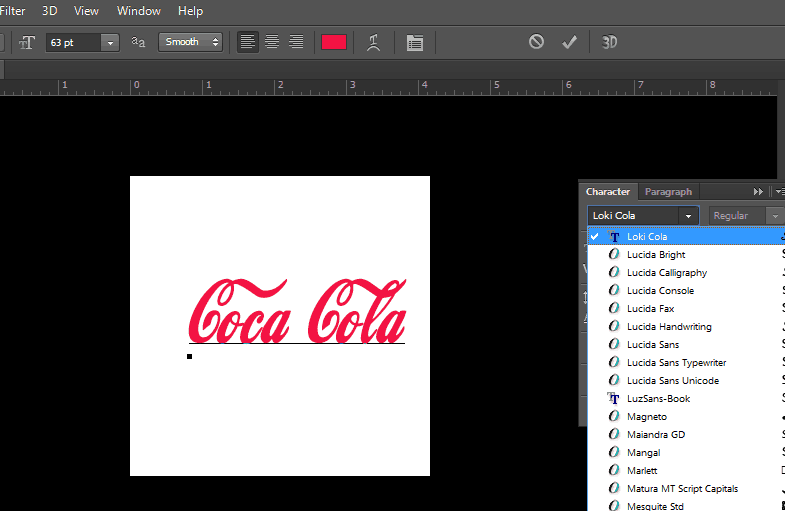Enable right align text
785x511 pixels.
click(296, 42)
